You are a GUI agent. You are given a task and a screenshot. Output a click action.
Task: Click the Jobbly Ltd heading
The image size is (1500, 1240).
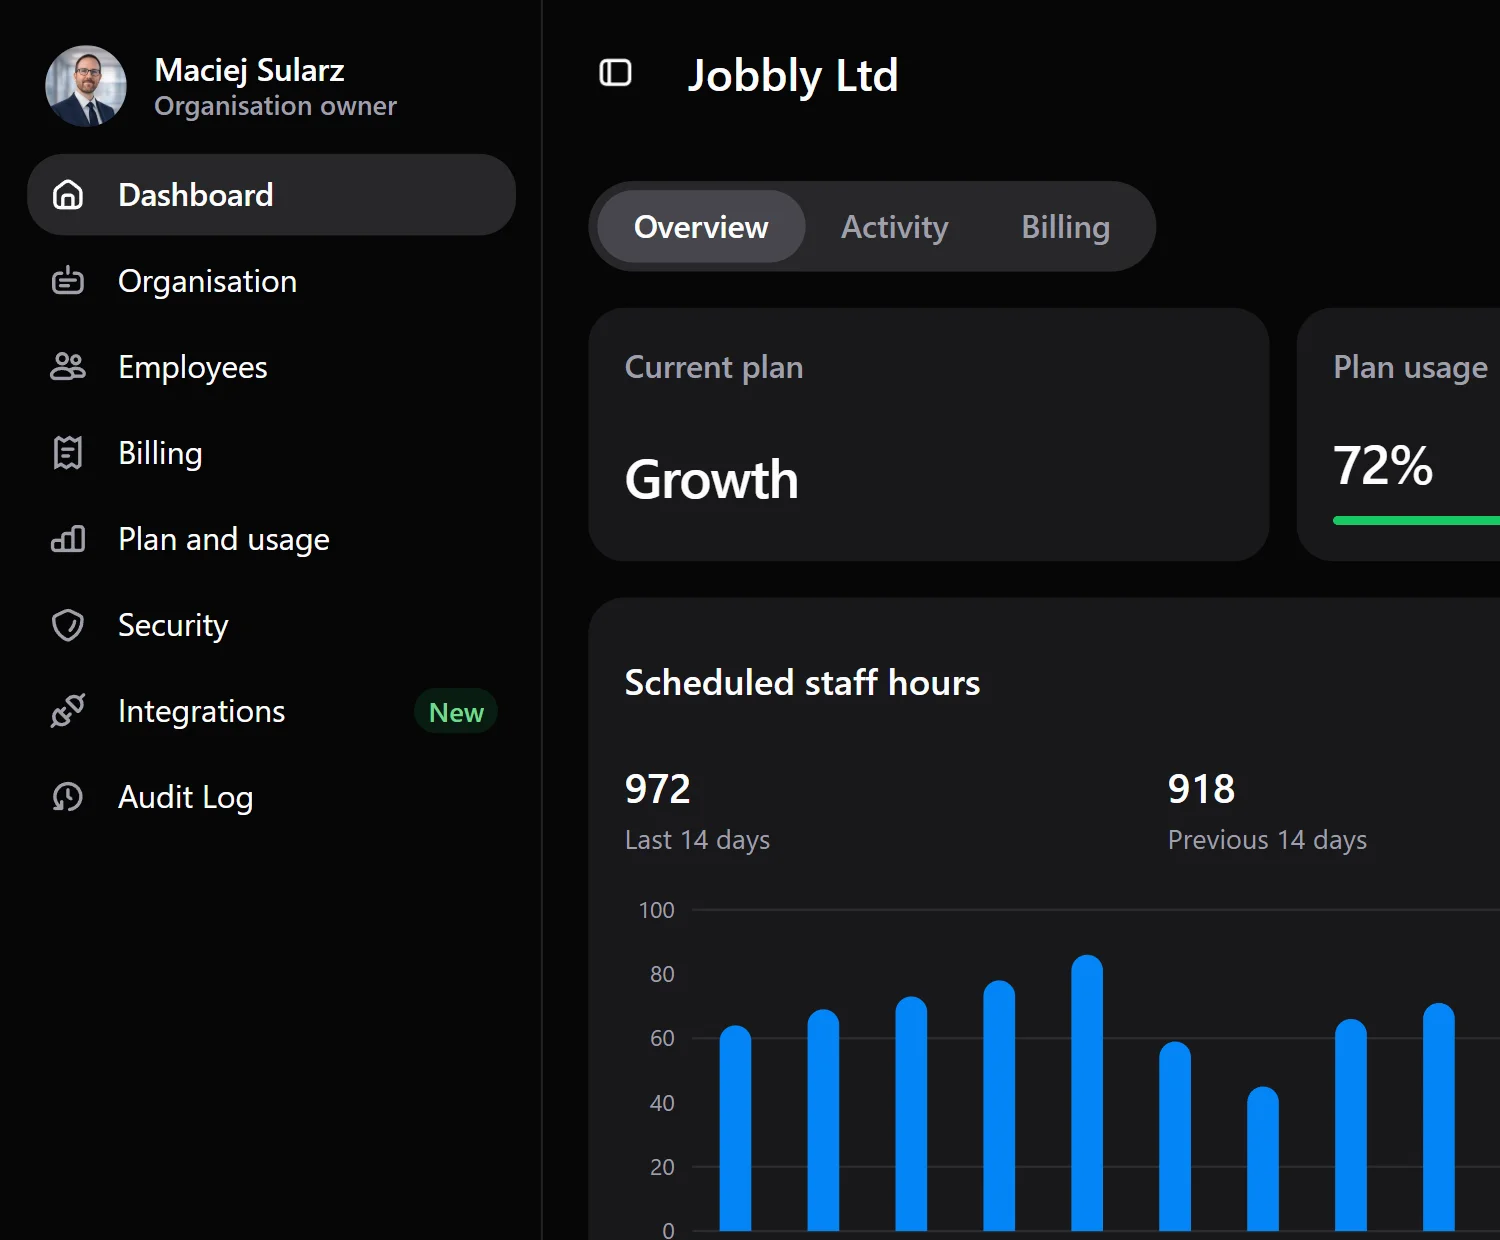[793, 76]
